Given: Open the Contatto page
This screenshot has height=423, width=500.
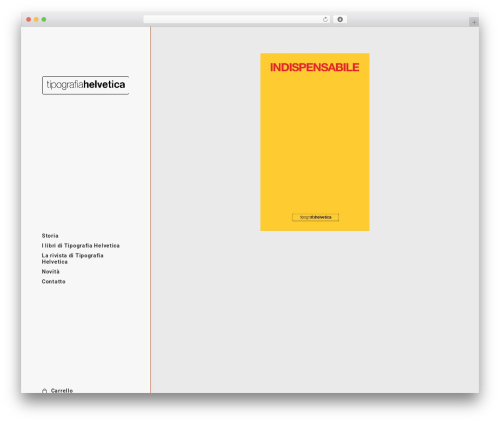Looking at the screenshot, I should pyautogui.click(x=54, y=282).
